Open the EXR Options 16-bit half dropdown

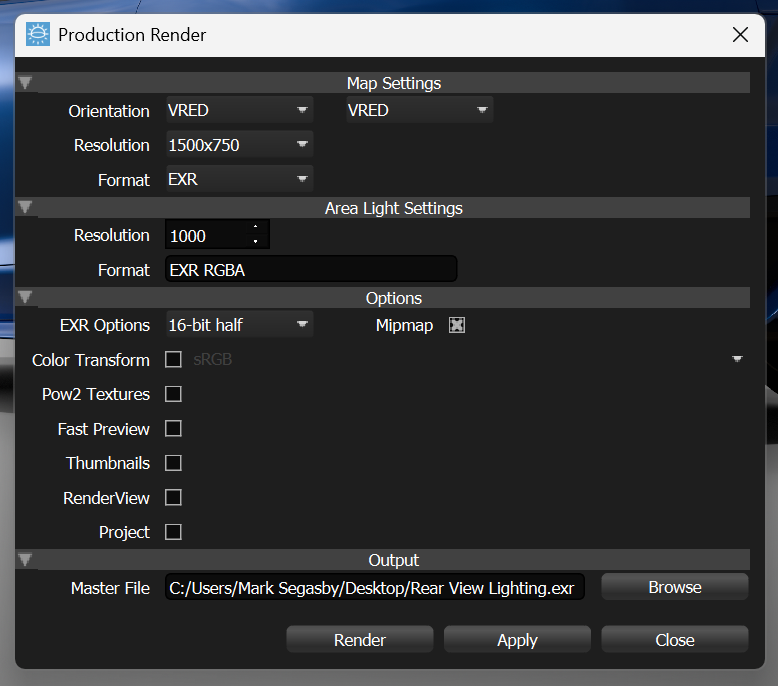240,325
